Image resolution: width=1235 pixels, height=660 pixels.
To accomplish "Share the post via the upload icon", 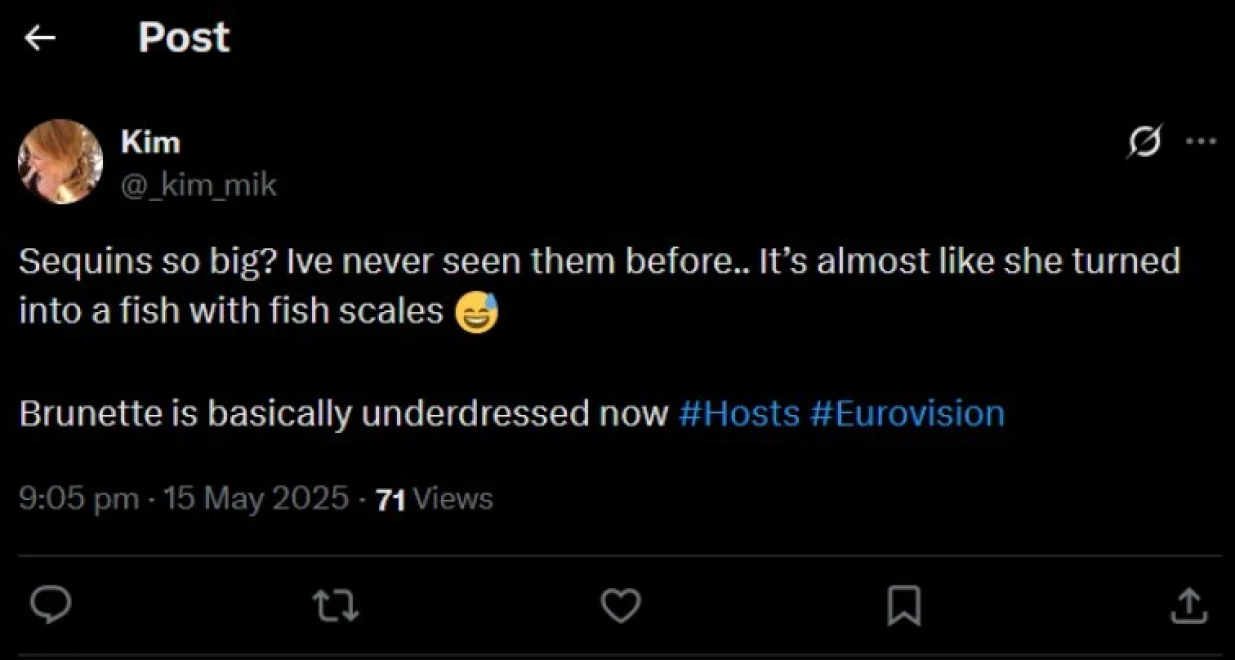I will 1186,605.
